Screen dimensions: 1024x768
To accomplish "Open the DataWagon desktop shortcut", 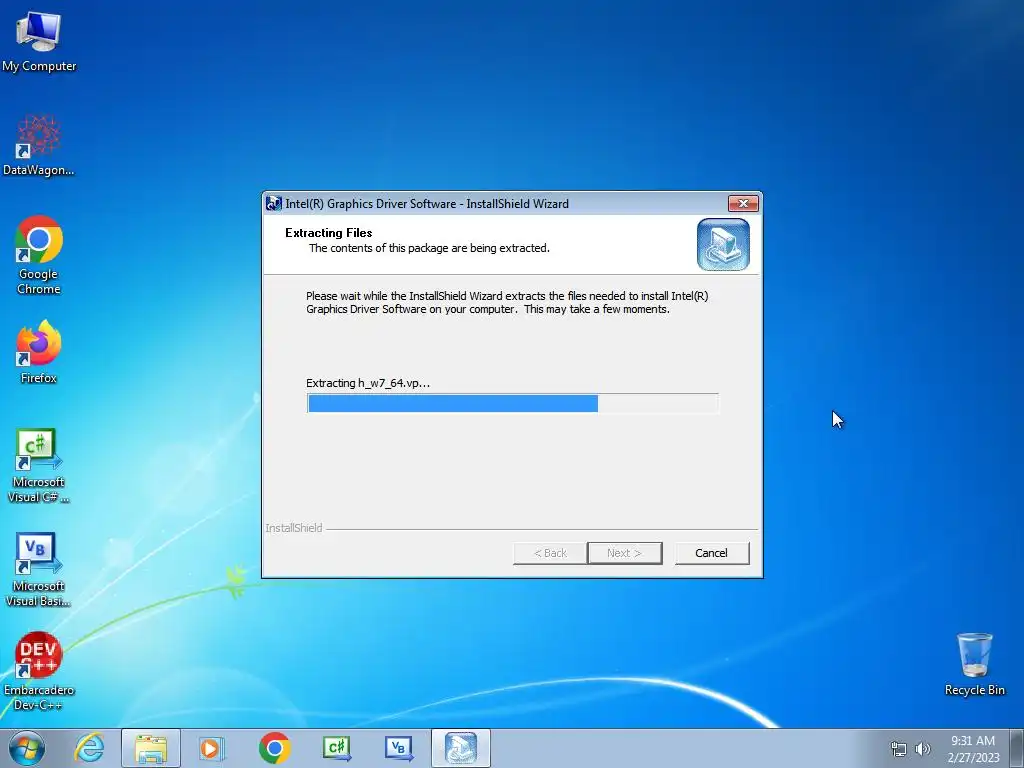I will pos(39,145).
